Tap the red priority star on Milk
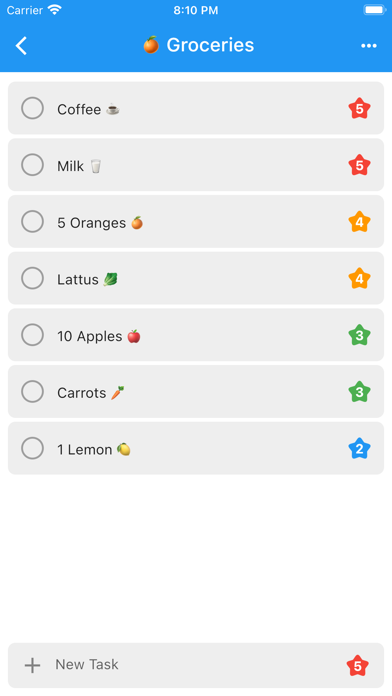This screenshot has width=392, height=696. (359, 165)
